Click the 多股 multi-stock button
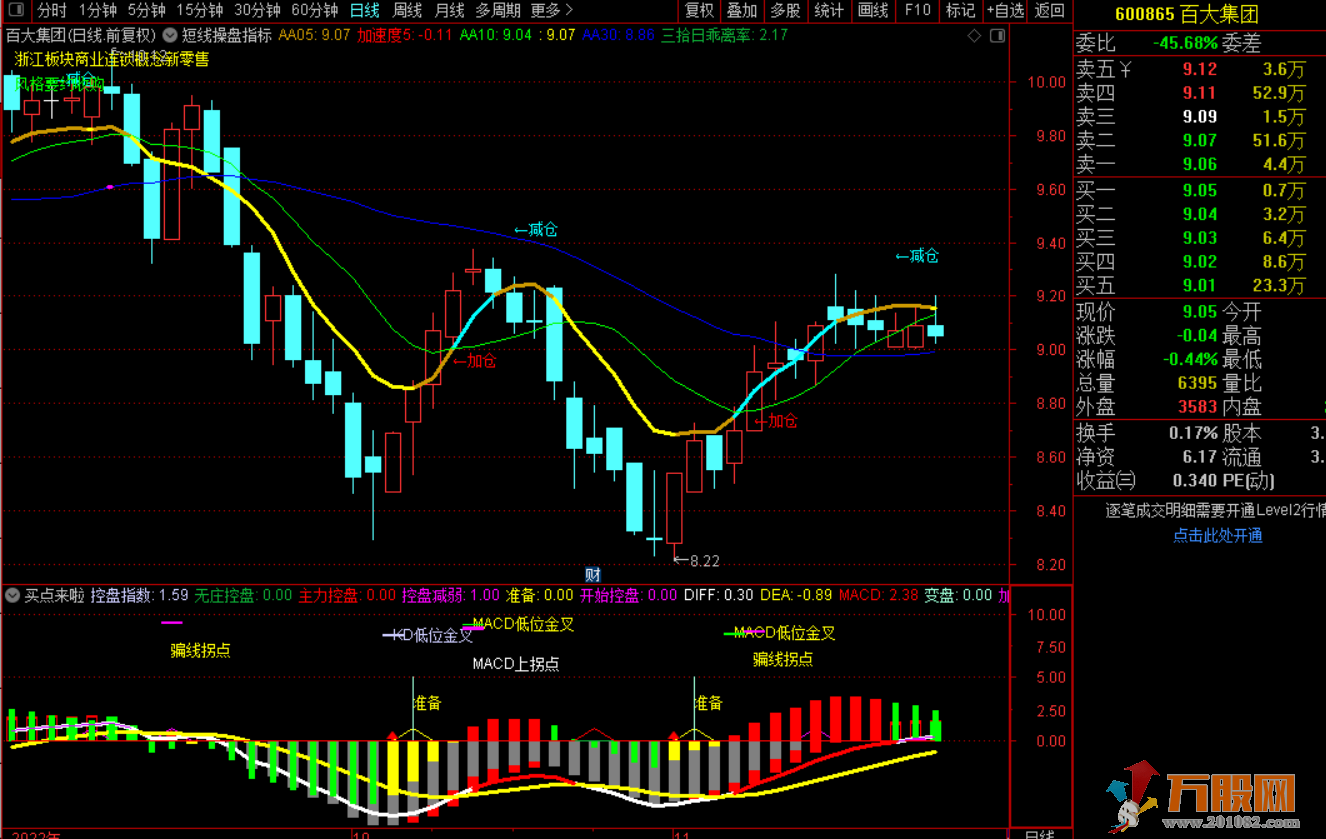Screen dimensions: 1326x839 (785, 10)
